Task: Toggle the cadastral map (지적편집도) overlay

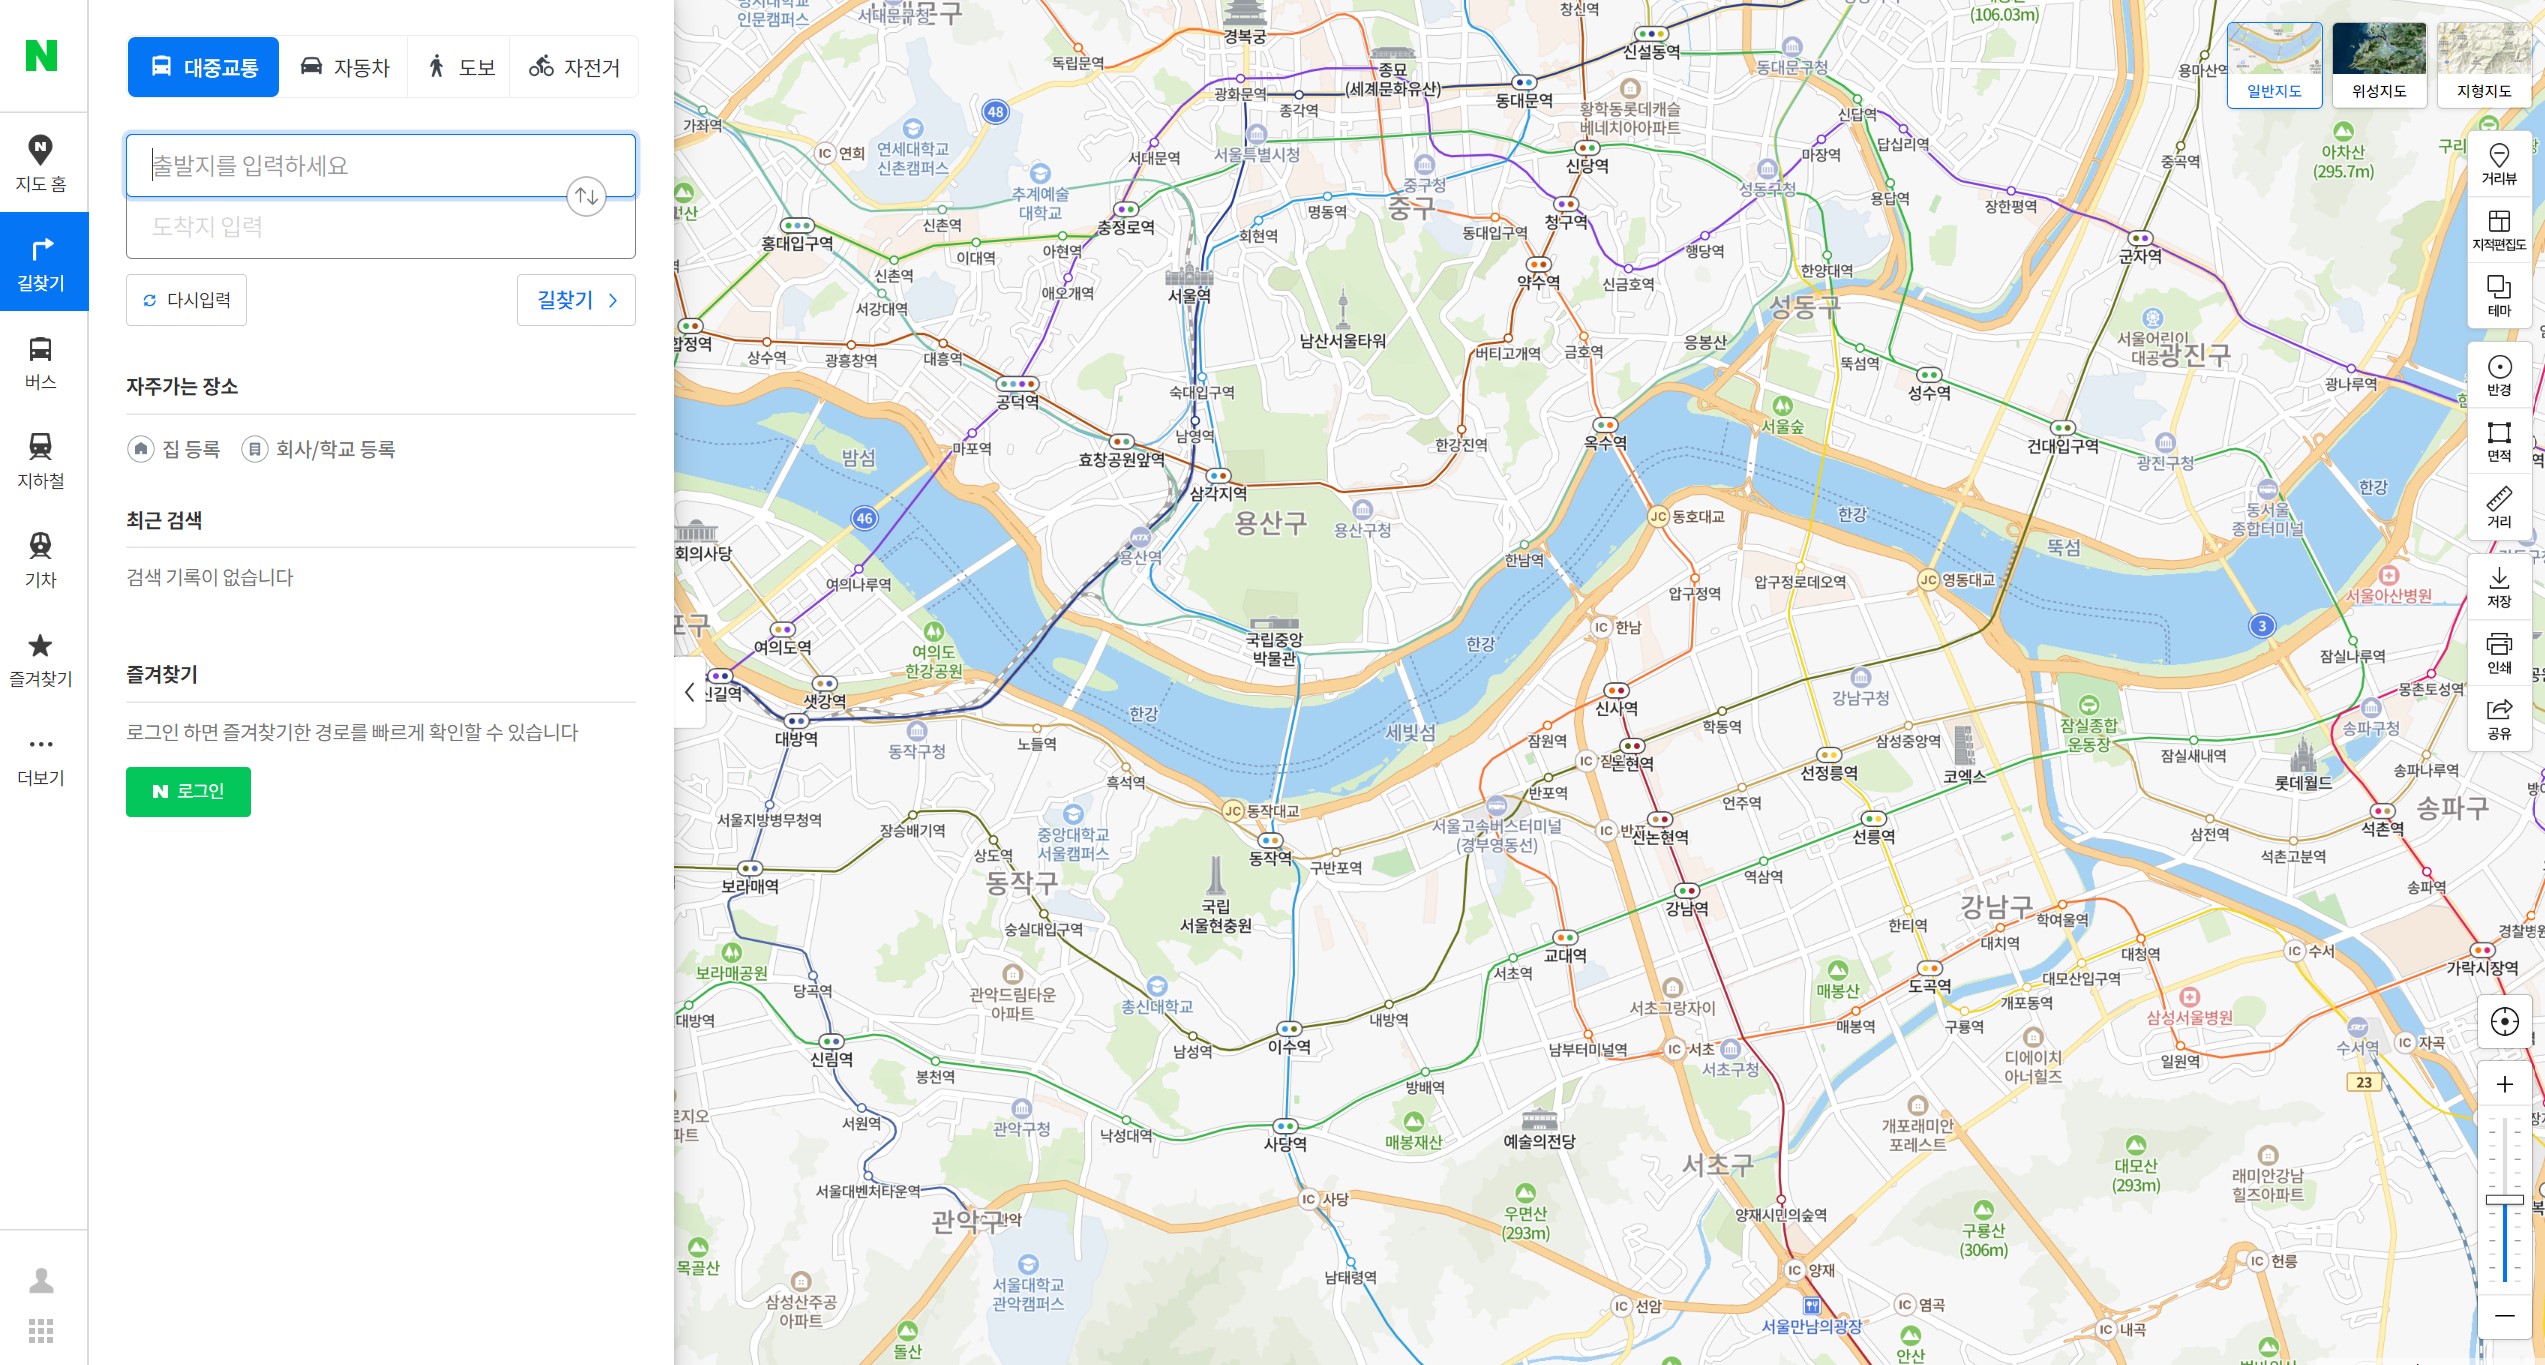Action: tap(2498, 230)
